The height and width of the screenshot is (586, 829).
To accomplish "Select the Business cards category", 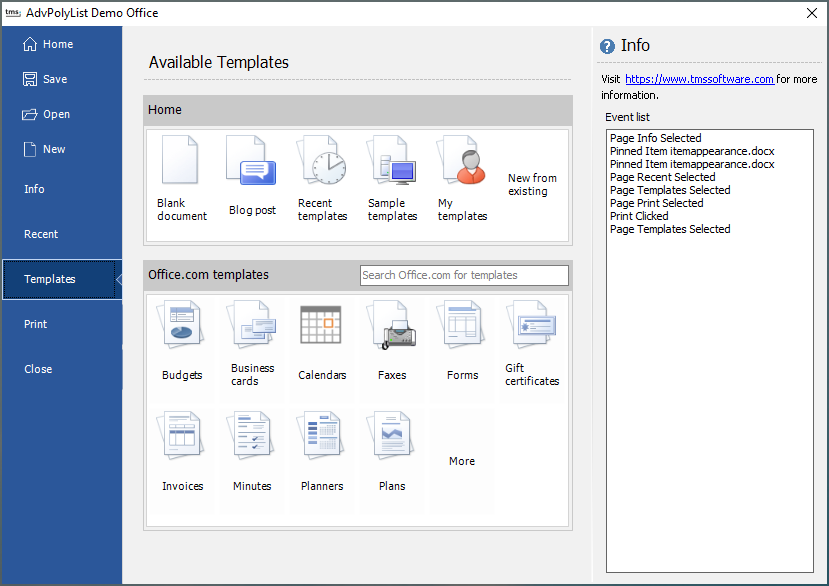I will (x=252, y=328).
